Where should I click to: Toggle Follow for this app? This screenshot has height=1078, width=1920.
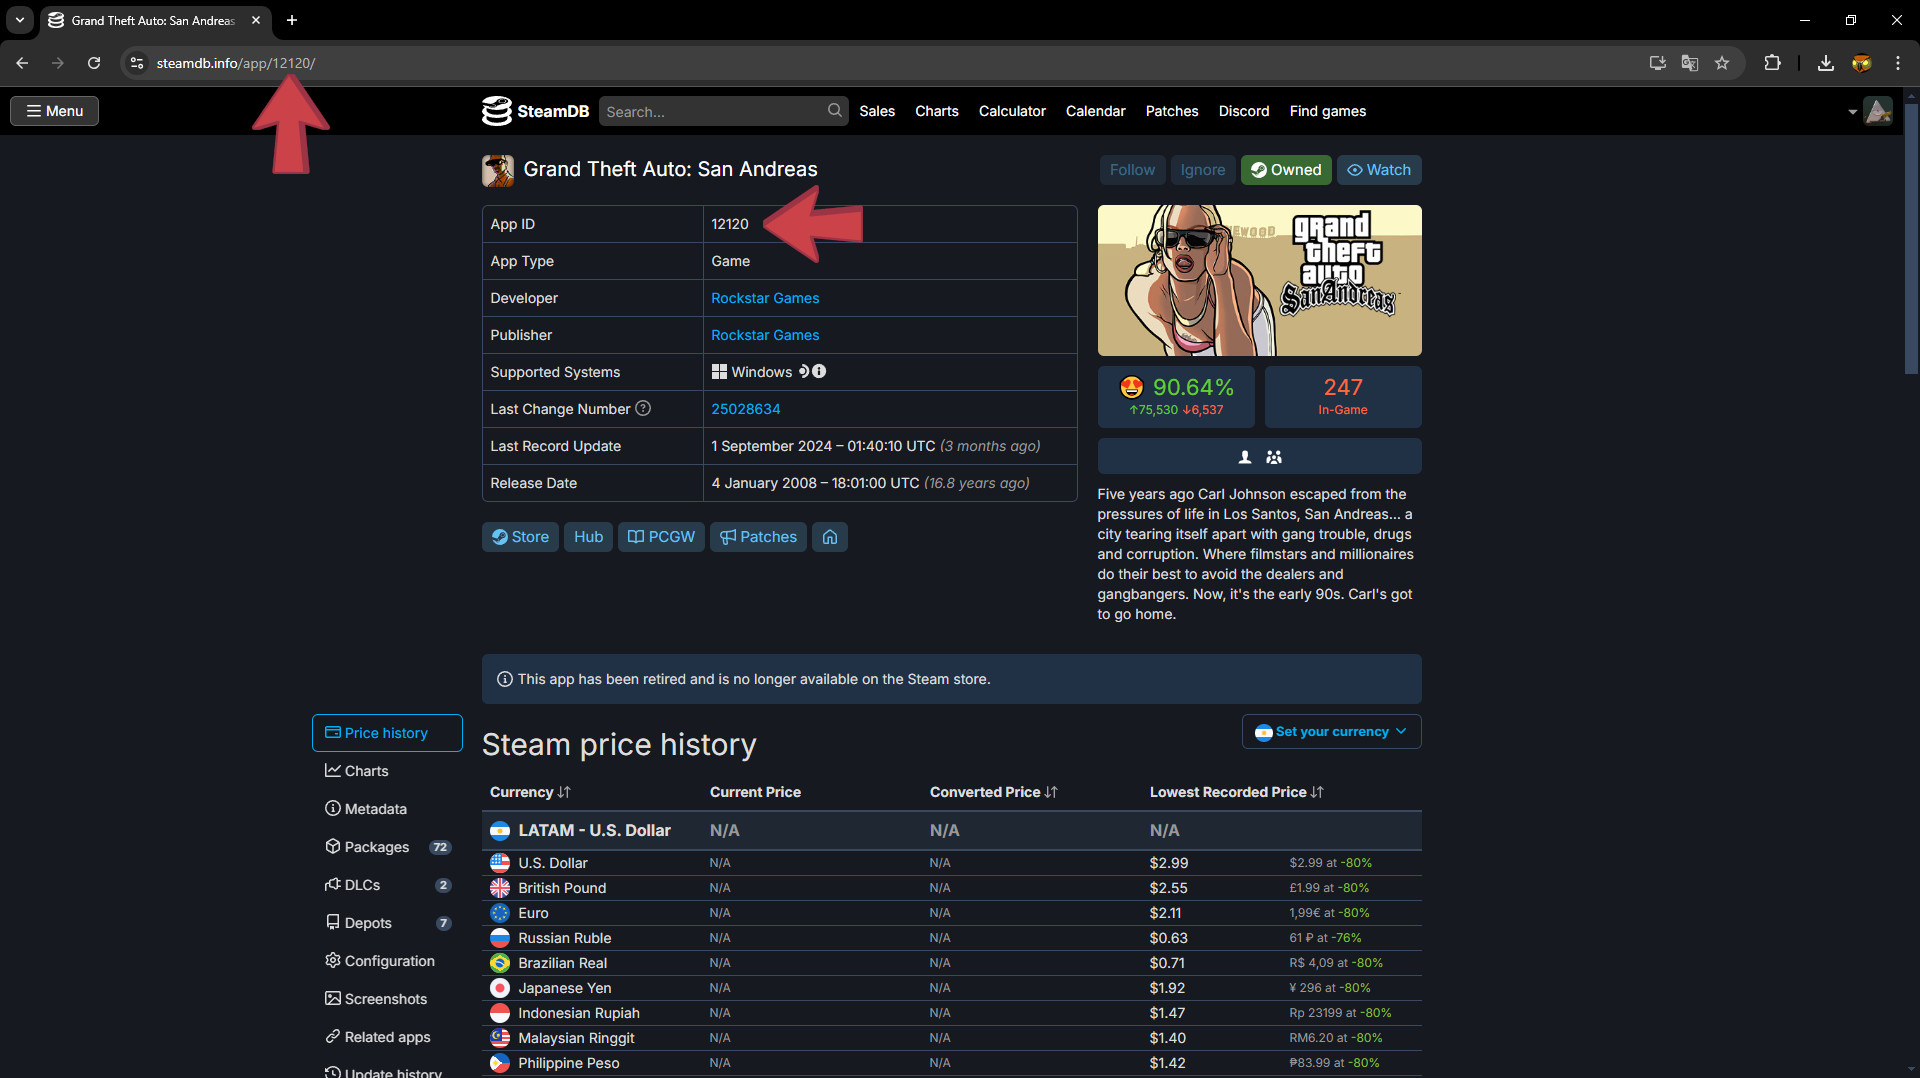(1132, 170)
